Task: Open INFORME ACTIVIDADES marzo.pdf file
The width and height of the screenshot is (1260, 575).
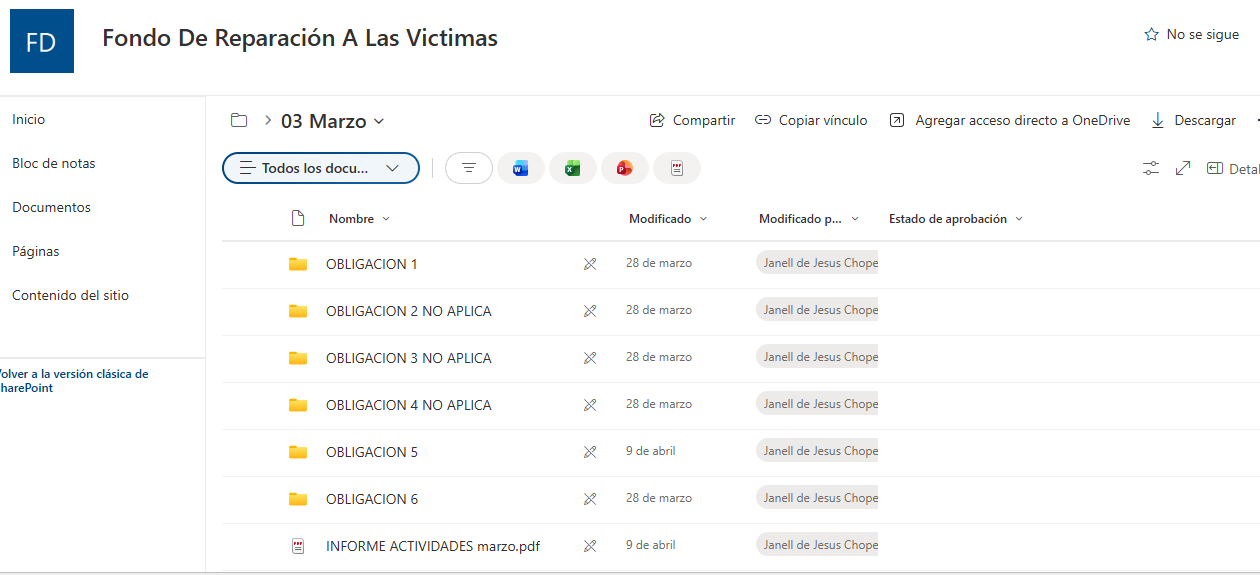Action: 433,546
